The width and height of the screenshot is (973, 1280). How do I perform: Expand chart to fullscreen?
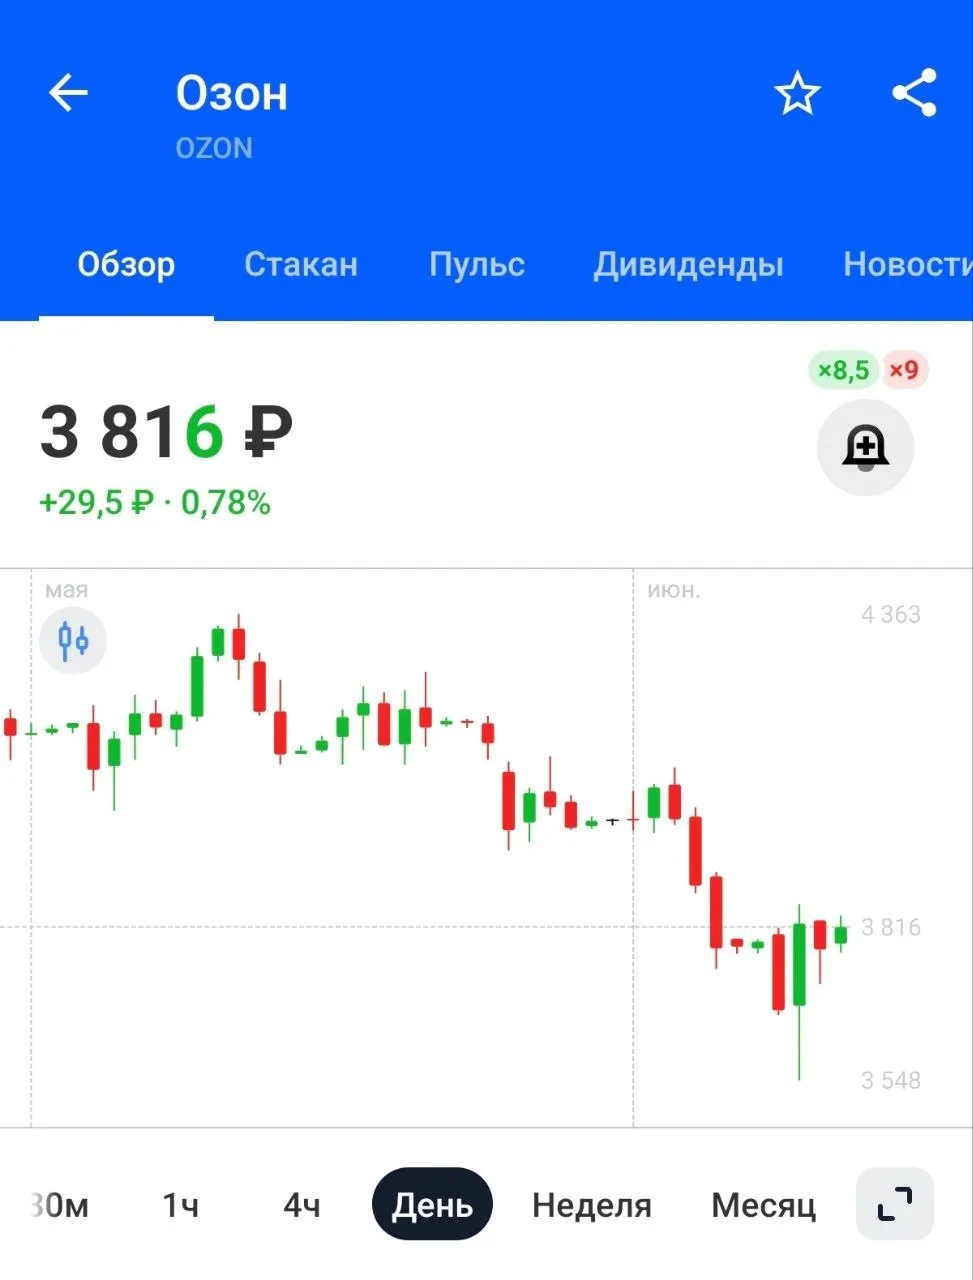click(895, 1204)
